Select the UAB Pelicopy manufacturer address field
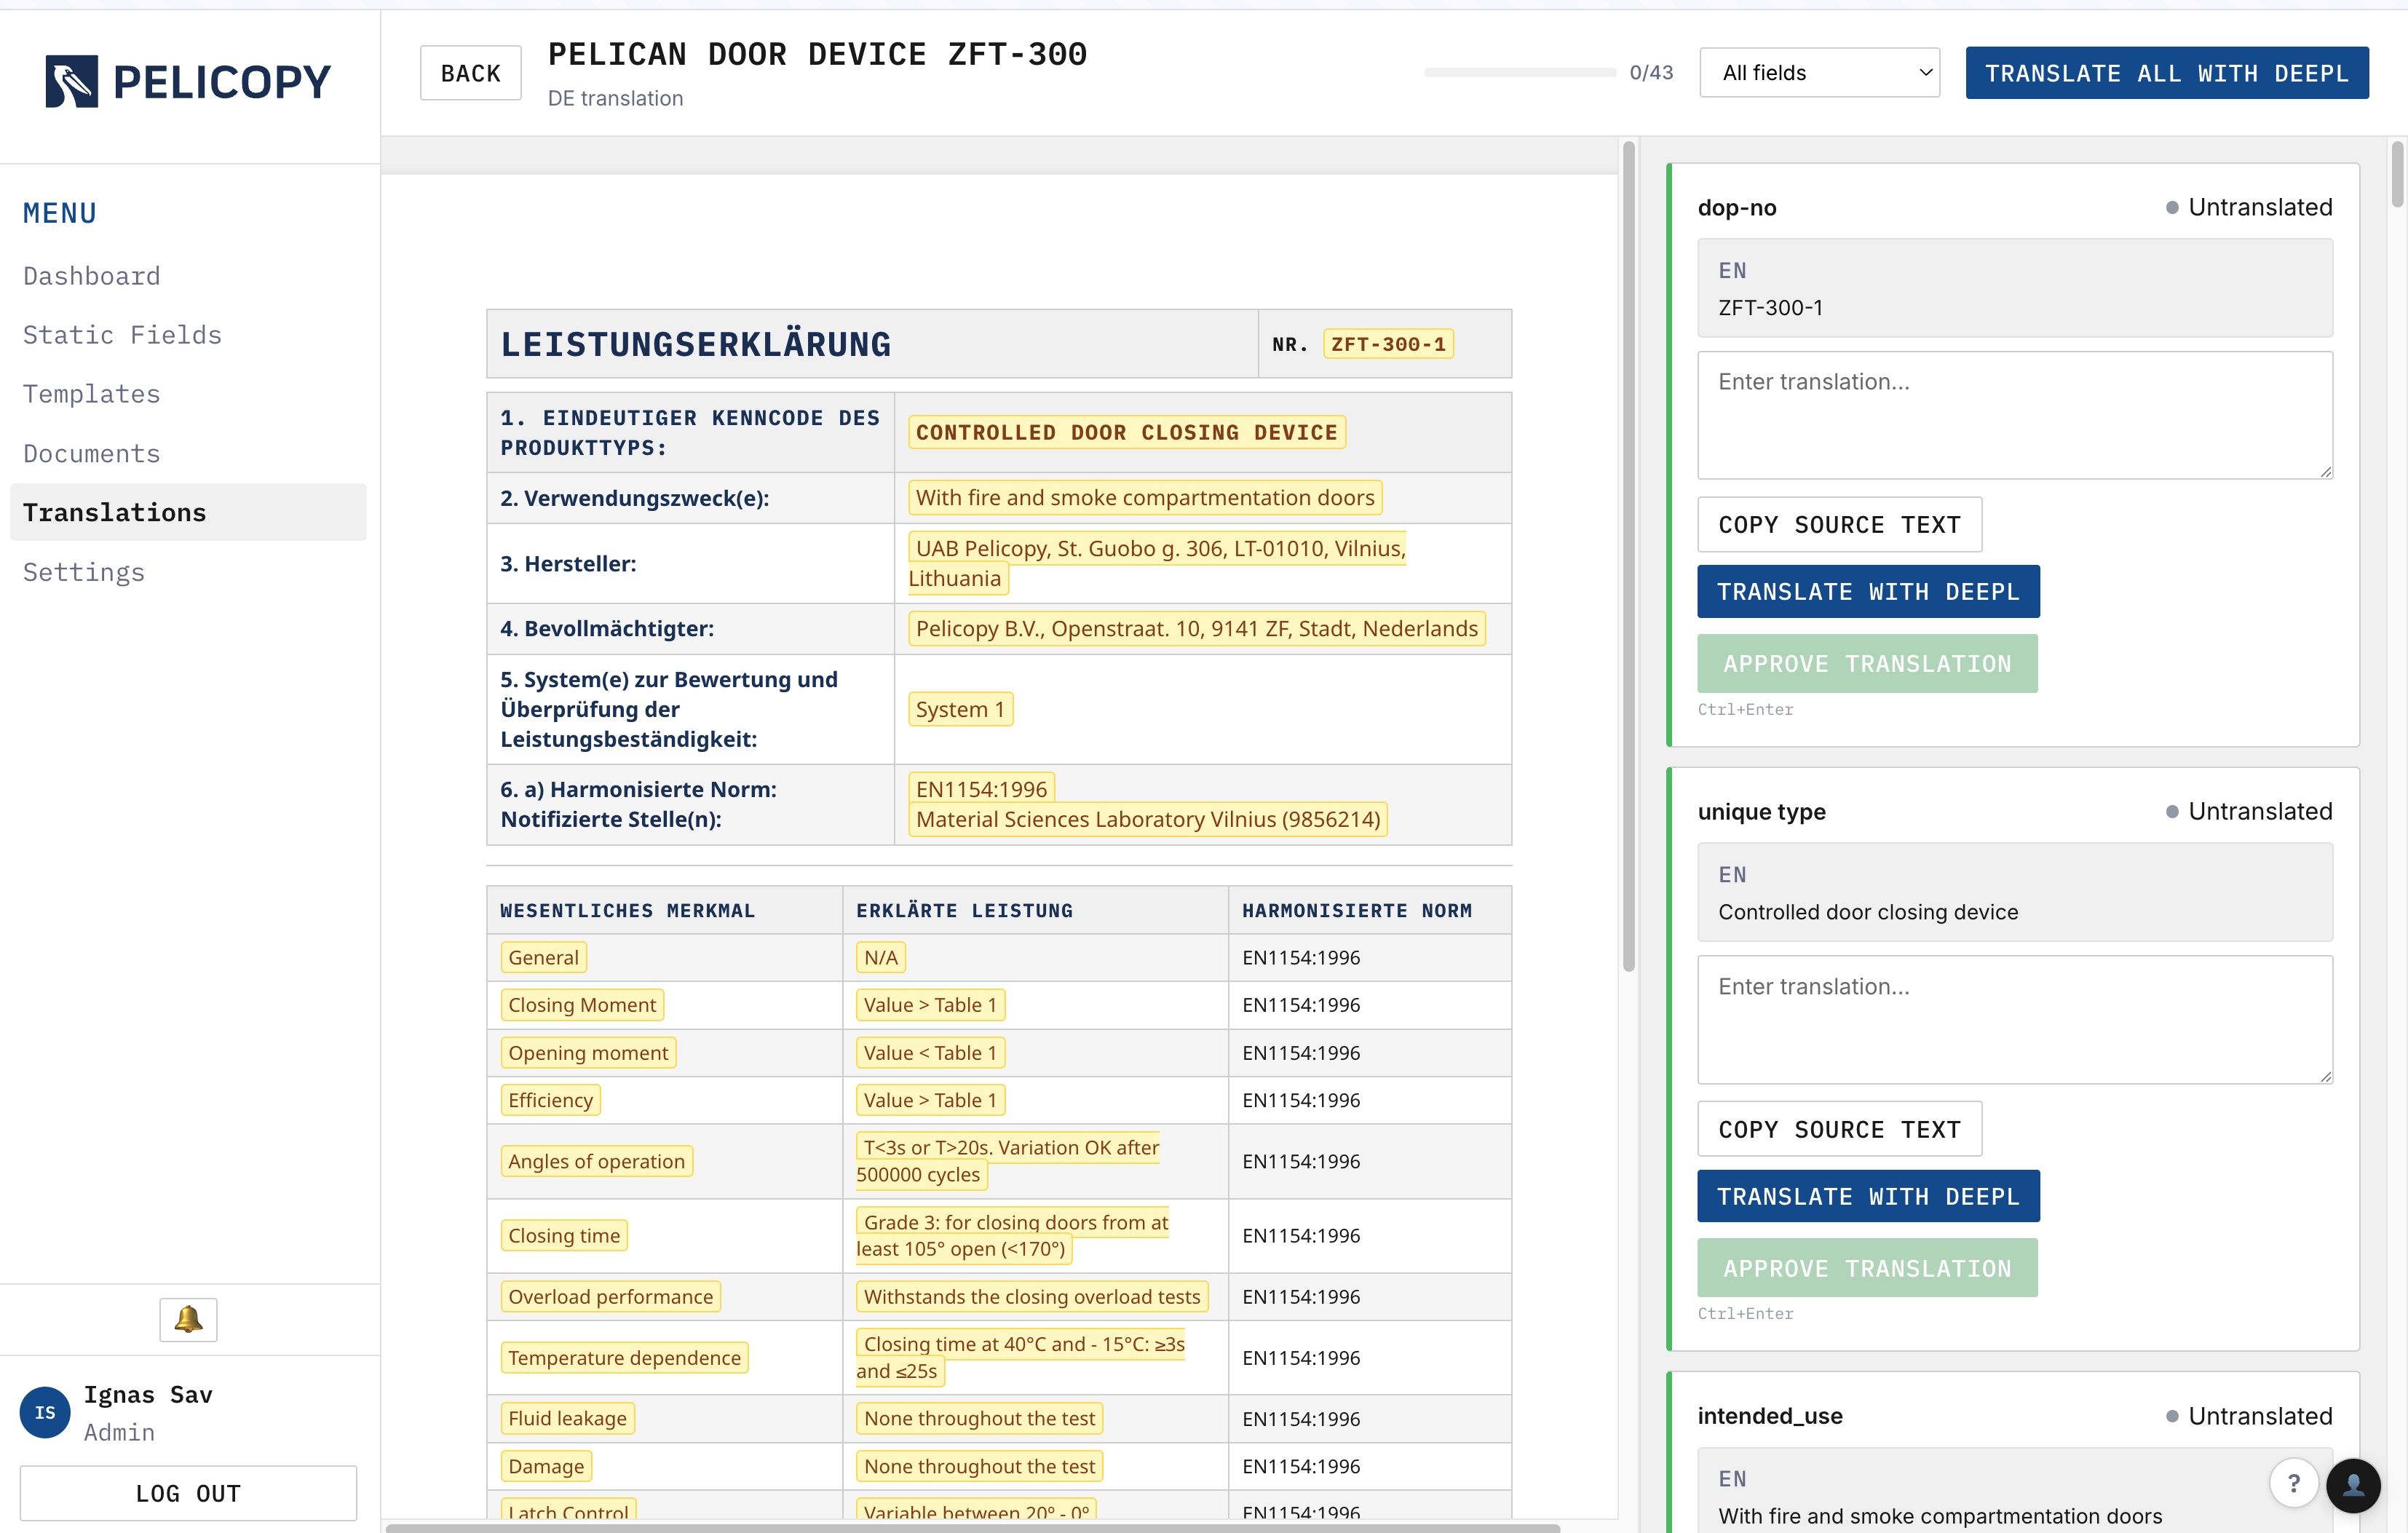The image size is (2408, 1533). (1157, 563)
